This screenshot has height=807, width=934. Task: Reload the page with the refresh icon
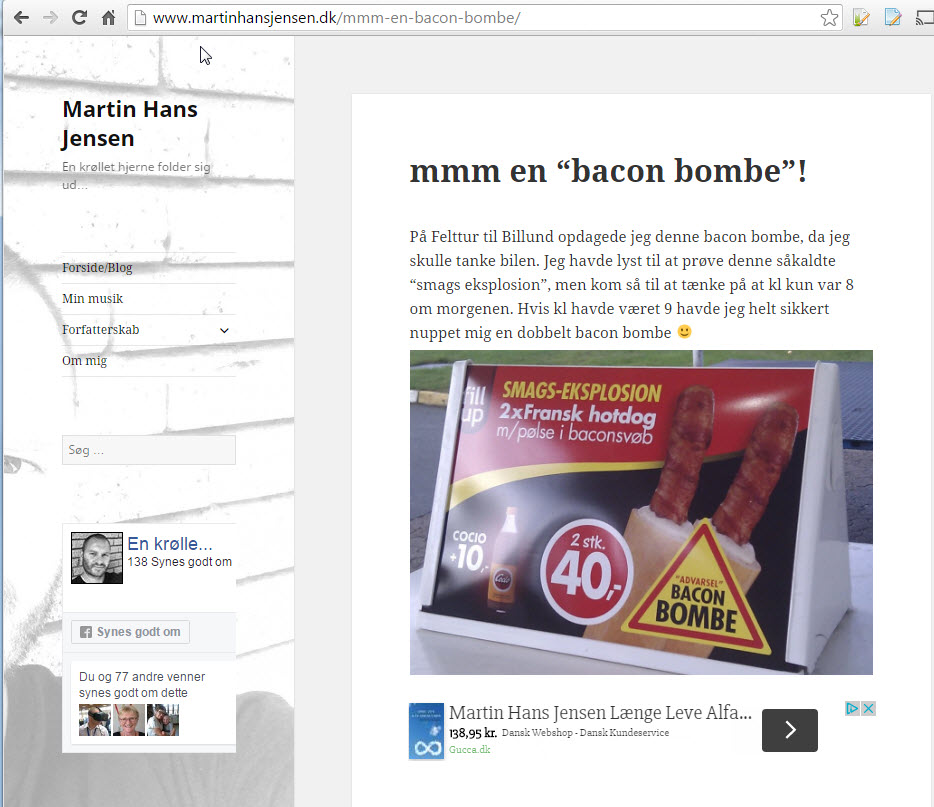80,18
